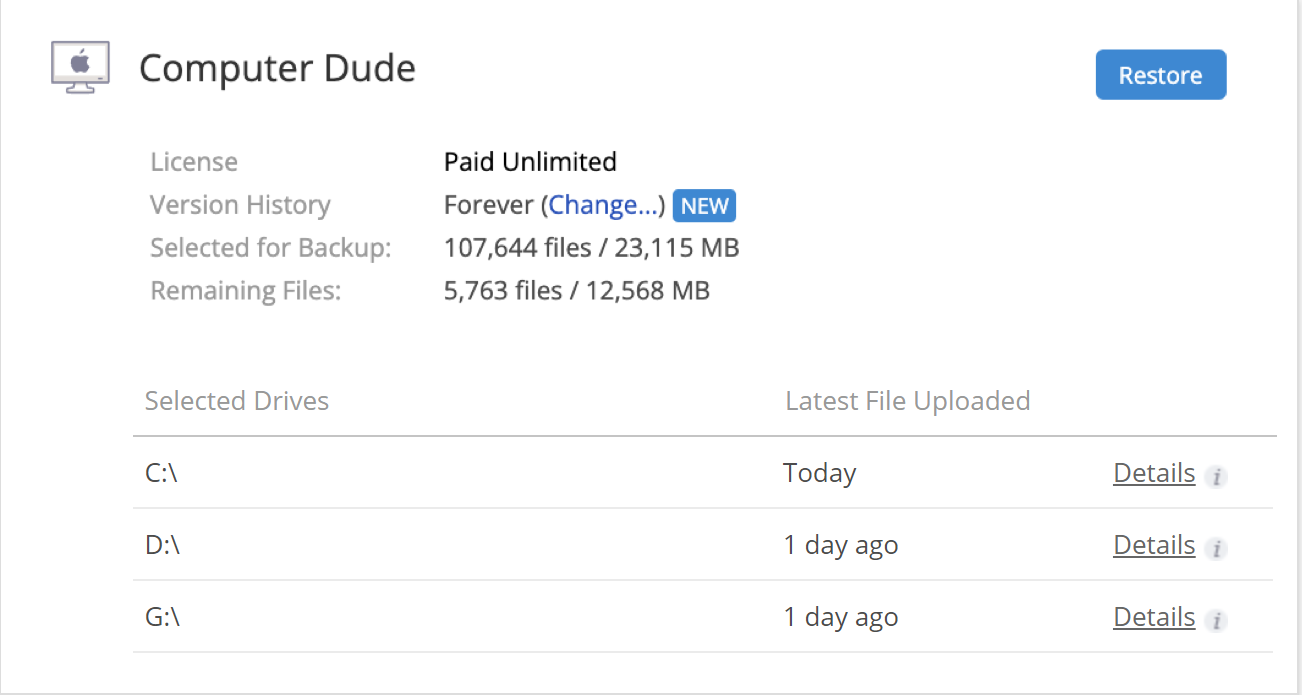Click the info icon for D:\ drive
The width and height of the screenshot is (1302, 695).
coord(1216,549)
